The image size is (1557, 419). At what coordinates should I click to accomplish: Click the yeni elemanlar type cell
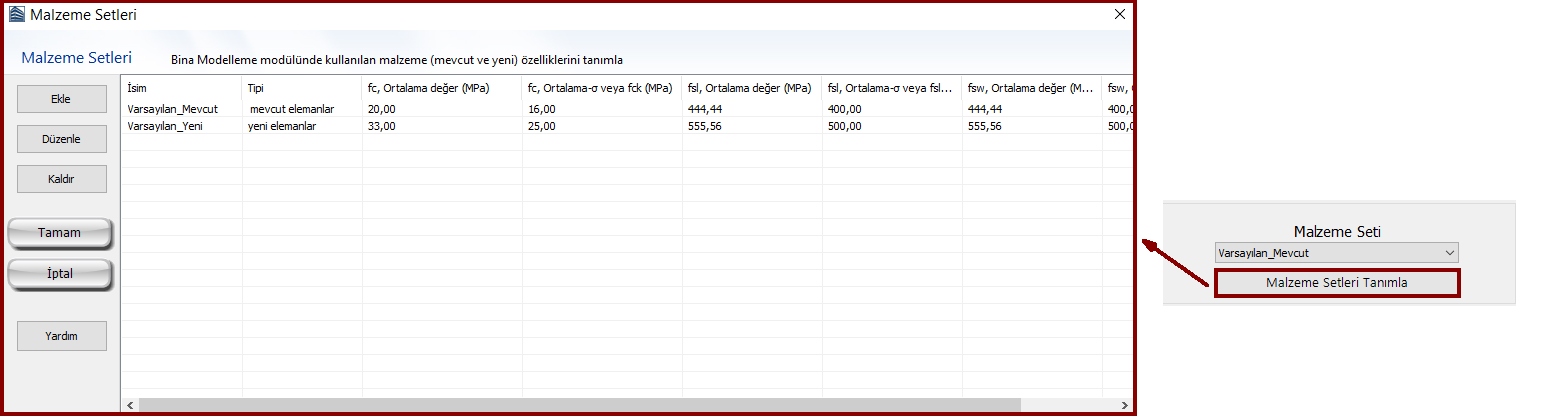pyautogui.click(x=289, y=126)
